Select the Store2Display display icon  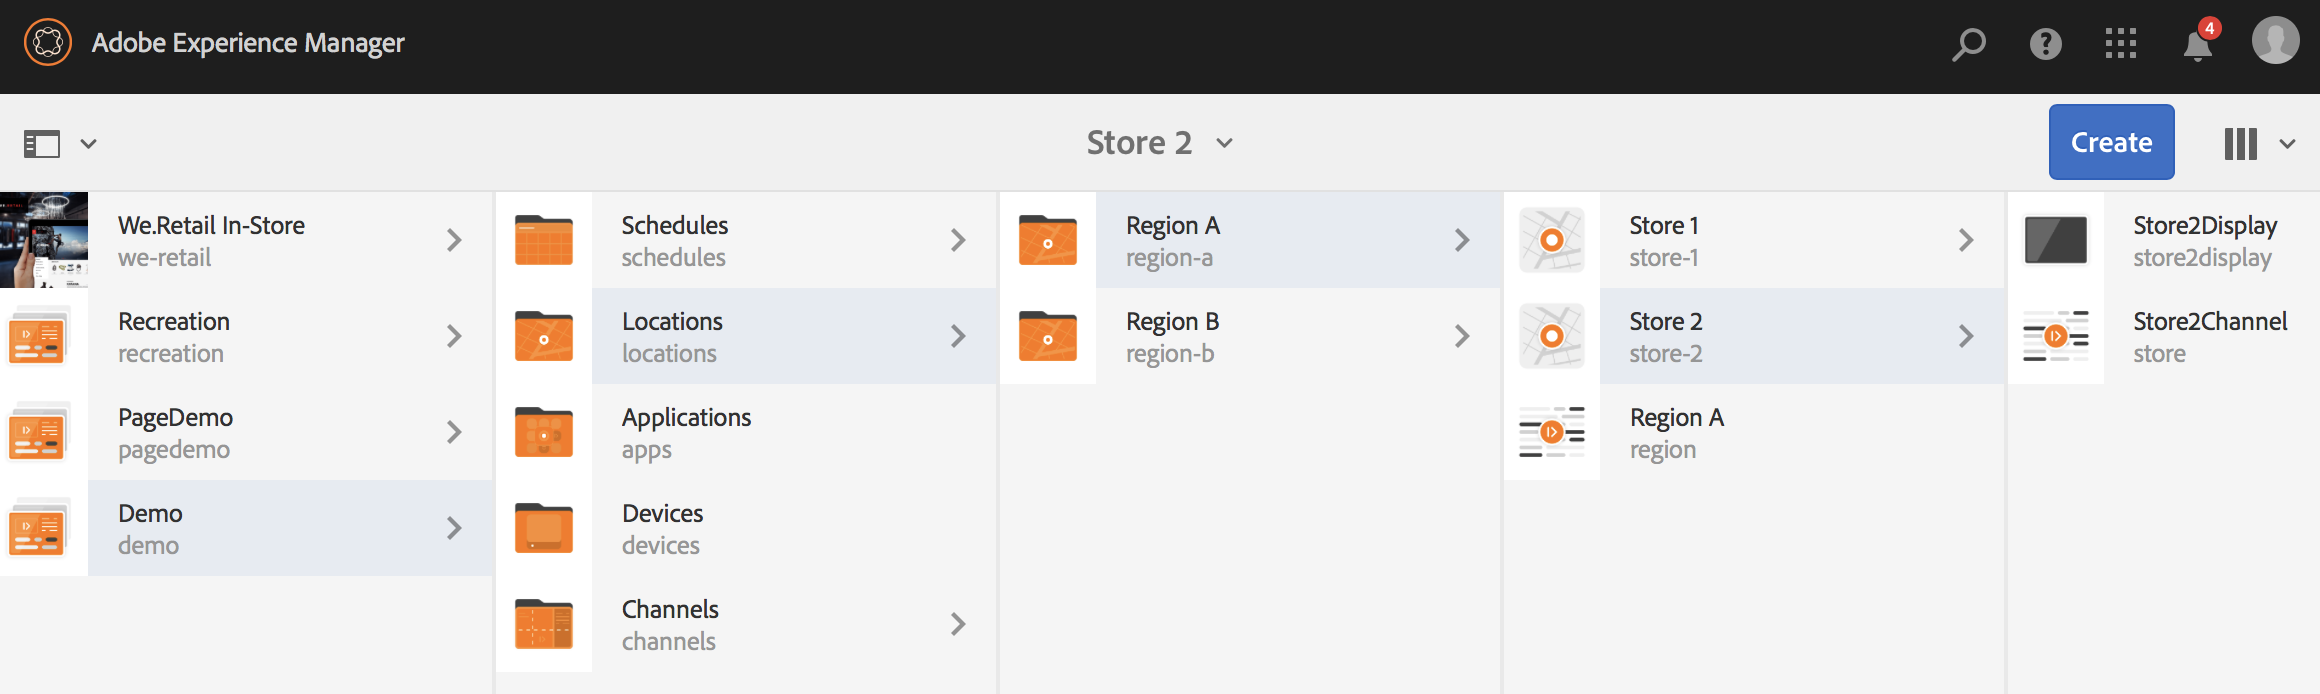click(2055, 240)
